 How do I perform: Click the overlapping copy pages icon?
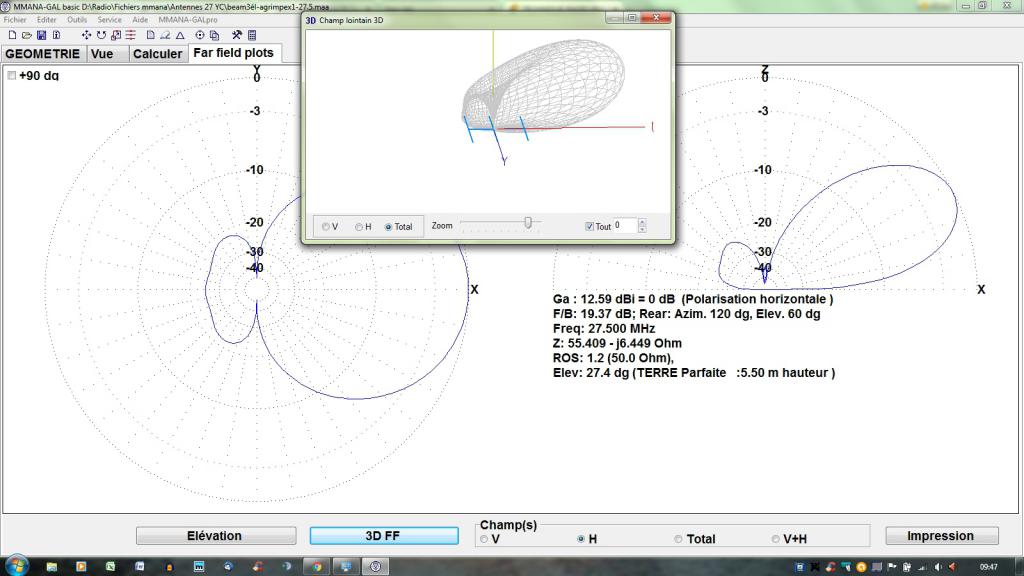[214, 35]
